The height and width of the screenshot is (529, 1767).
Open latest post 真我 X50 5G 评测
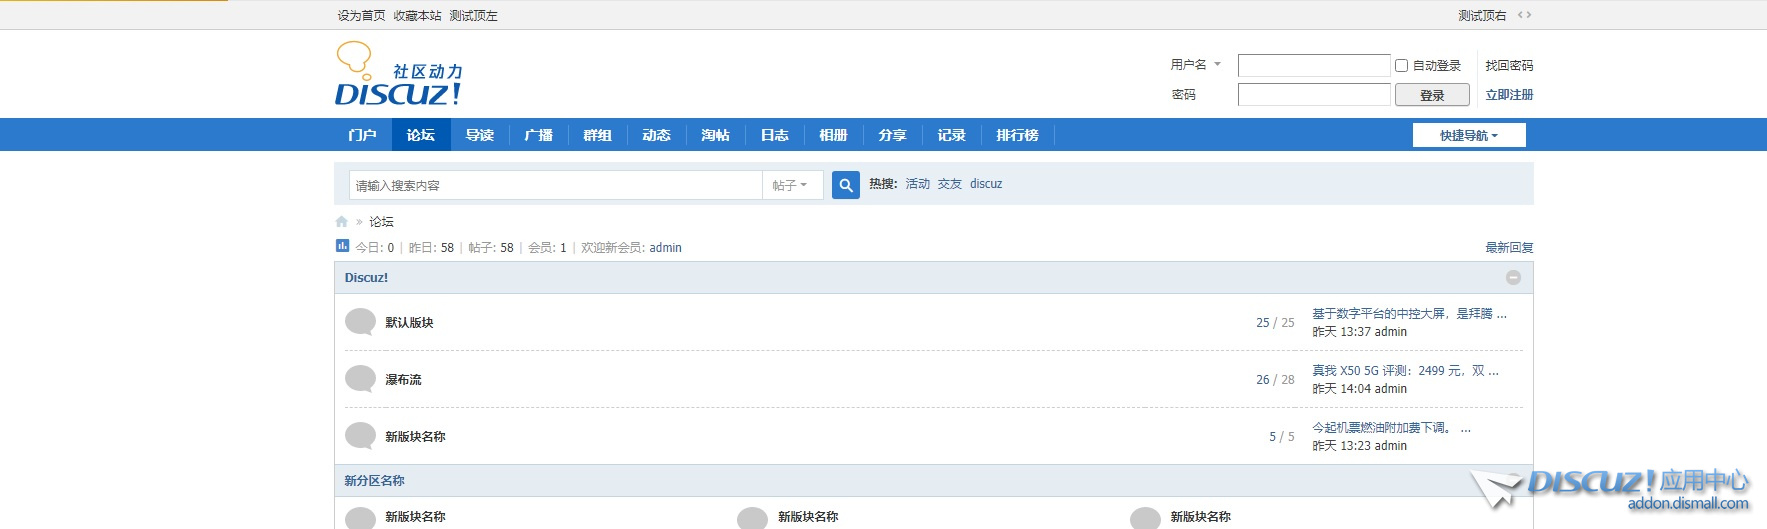[x=1405, y=371]
